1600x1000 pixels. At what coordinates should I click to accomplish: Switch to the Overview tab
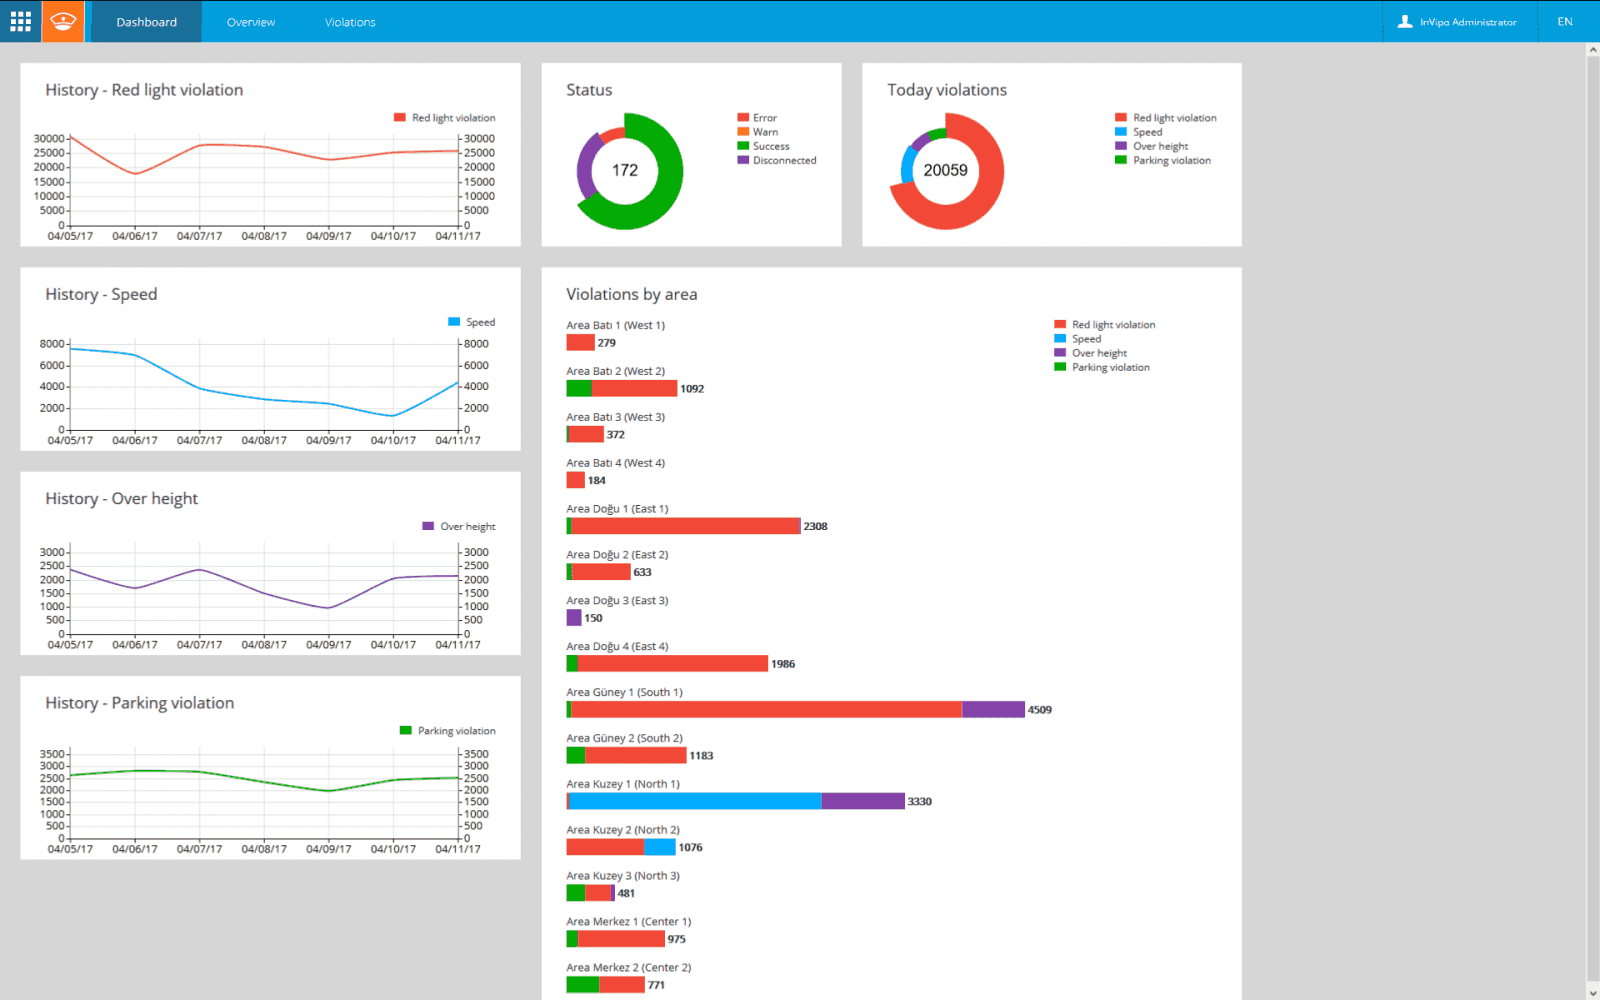click(x=250, y=22)
